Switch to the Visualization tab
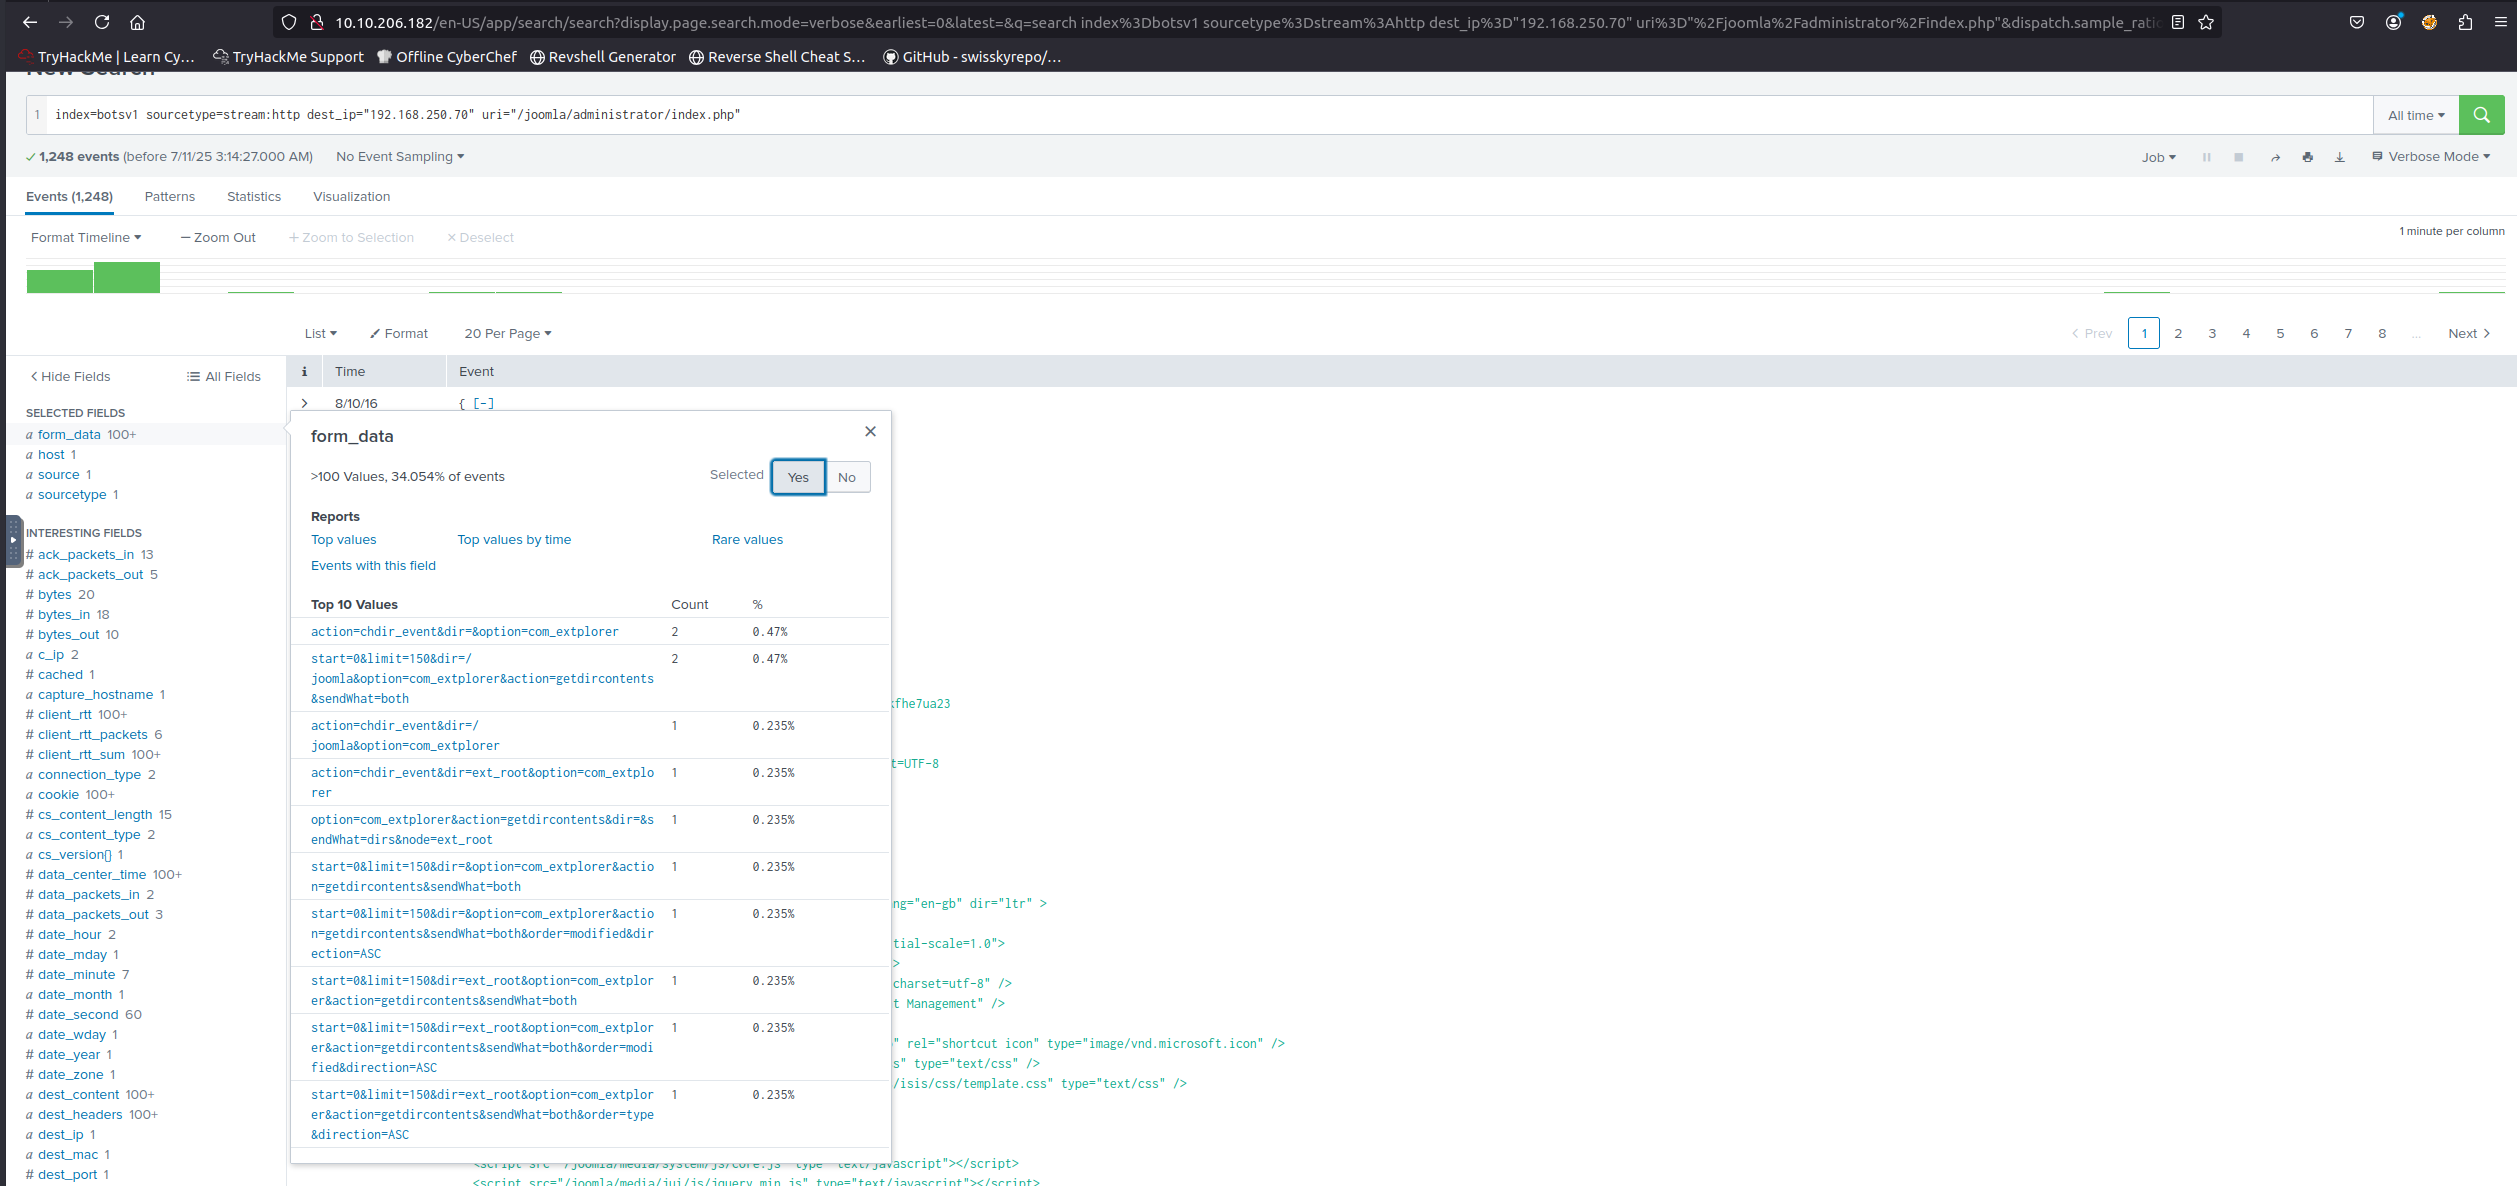Screen dimensions: 2517x1186 tap(352, 197)
